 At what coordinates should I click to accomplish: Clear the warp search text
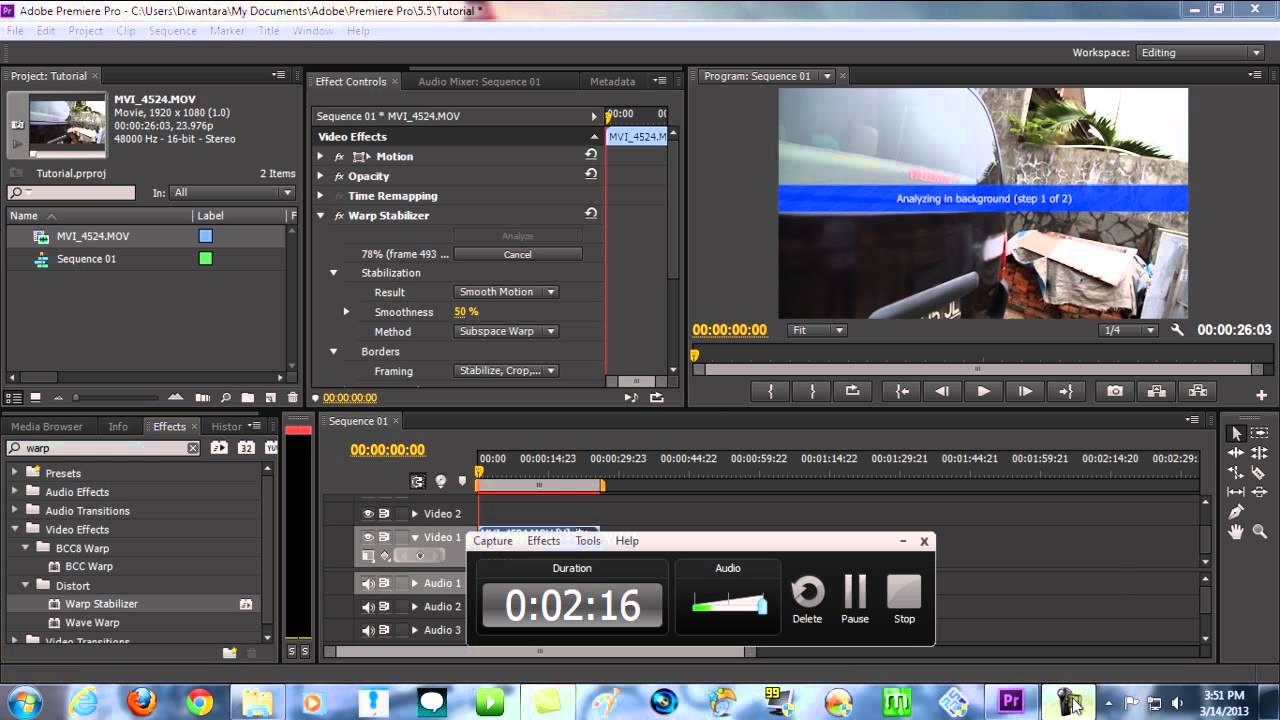click(193, 448)
